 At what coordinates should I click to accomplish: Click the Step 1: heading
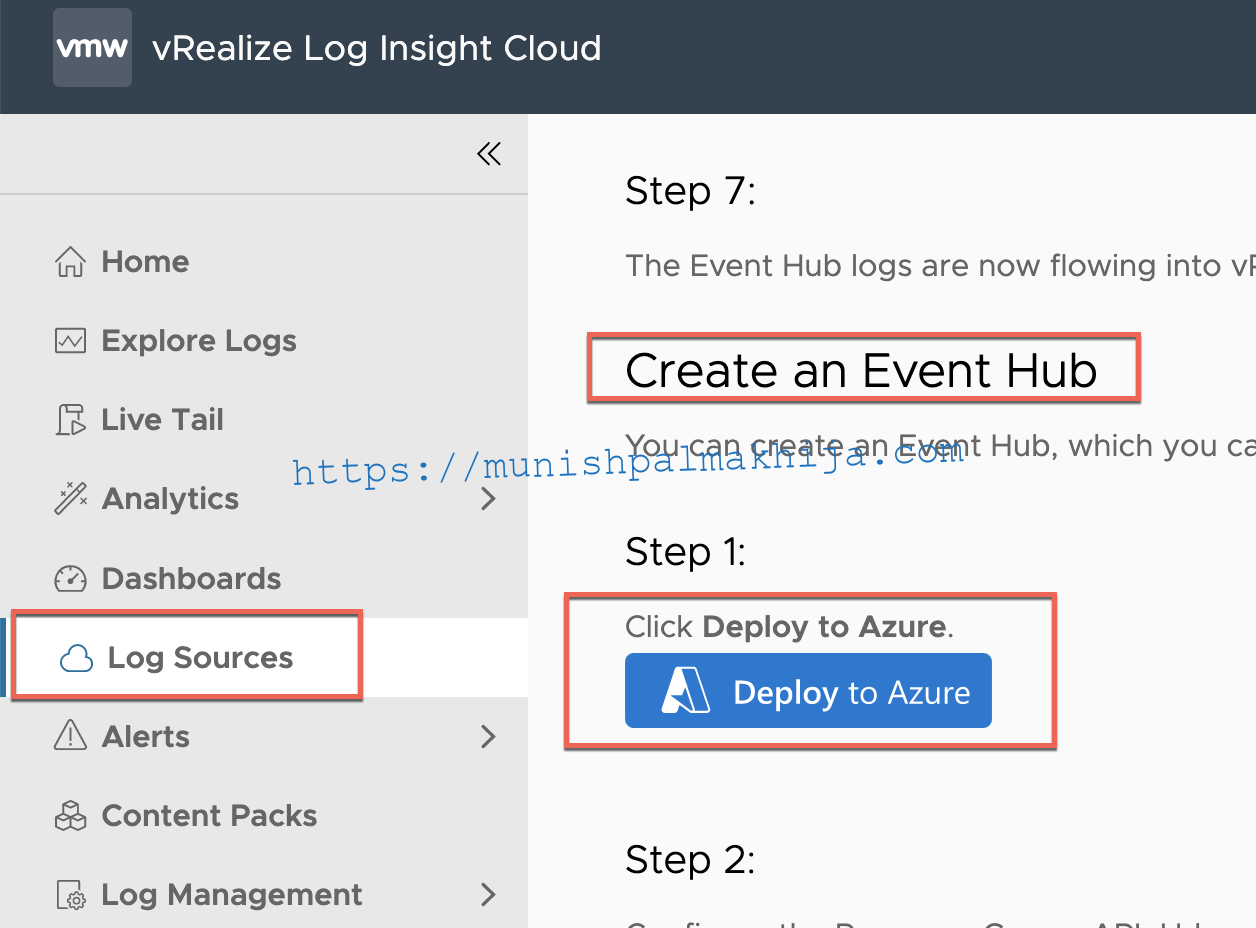click(686, 551)
